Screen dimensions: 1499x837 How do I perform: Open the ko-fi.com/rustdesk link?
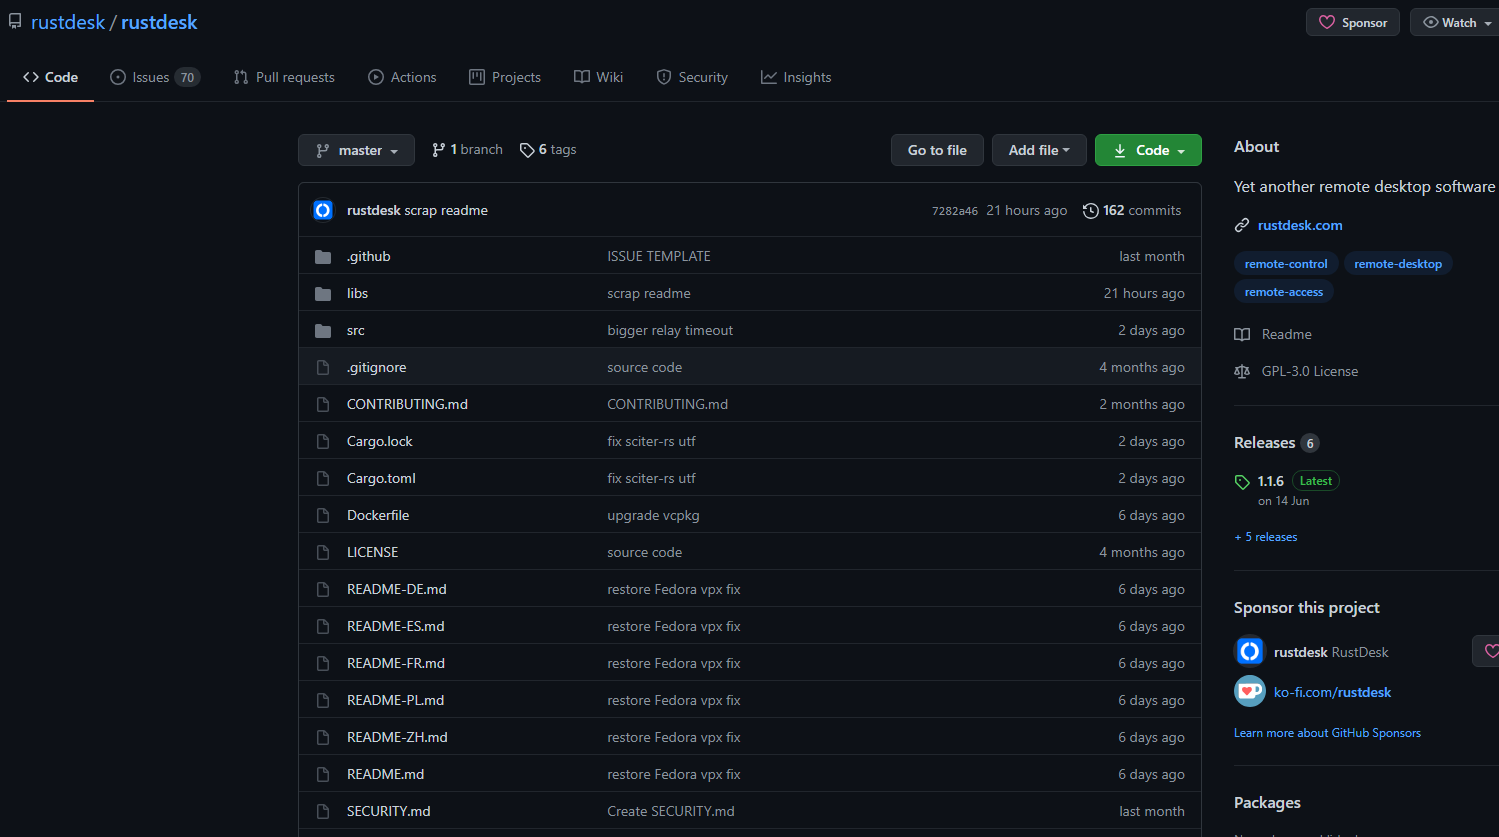[x=1332, y=692]
